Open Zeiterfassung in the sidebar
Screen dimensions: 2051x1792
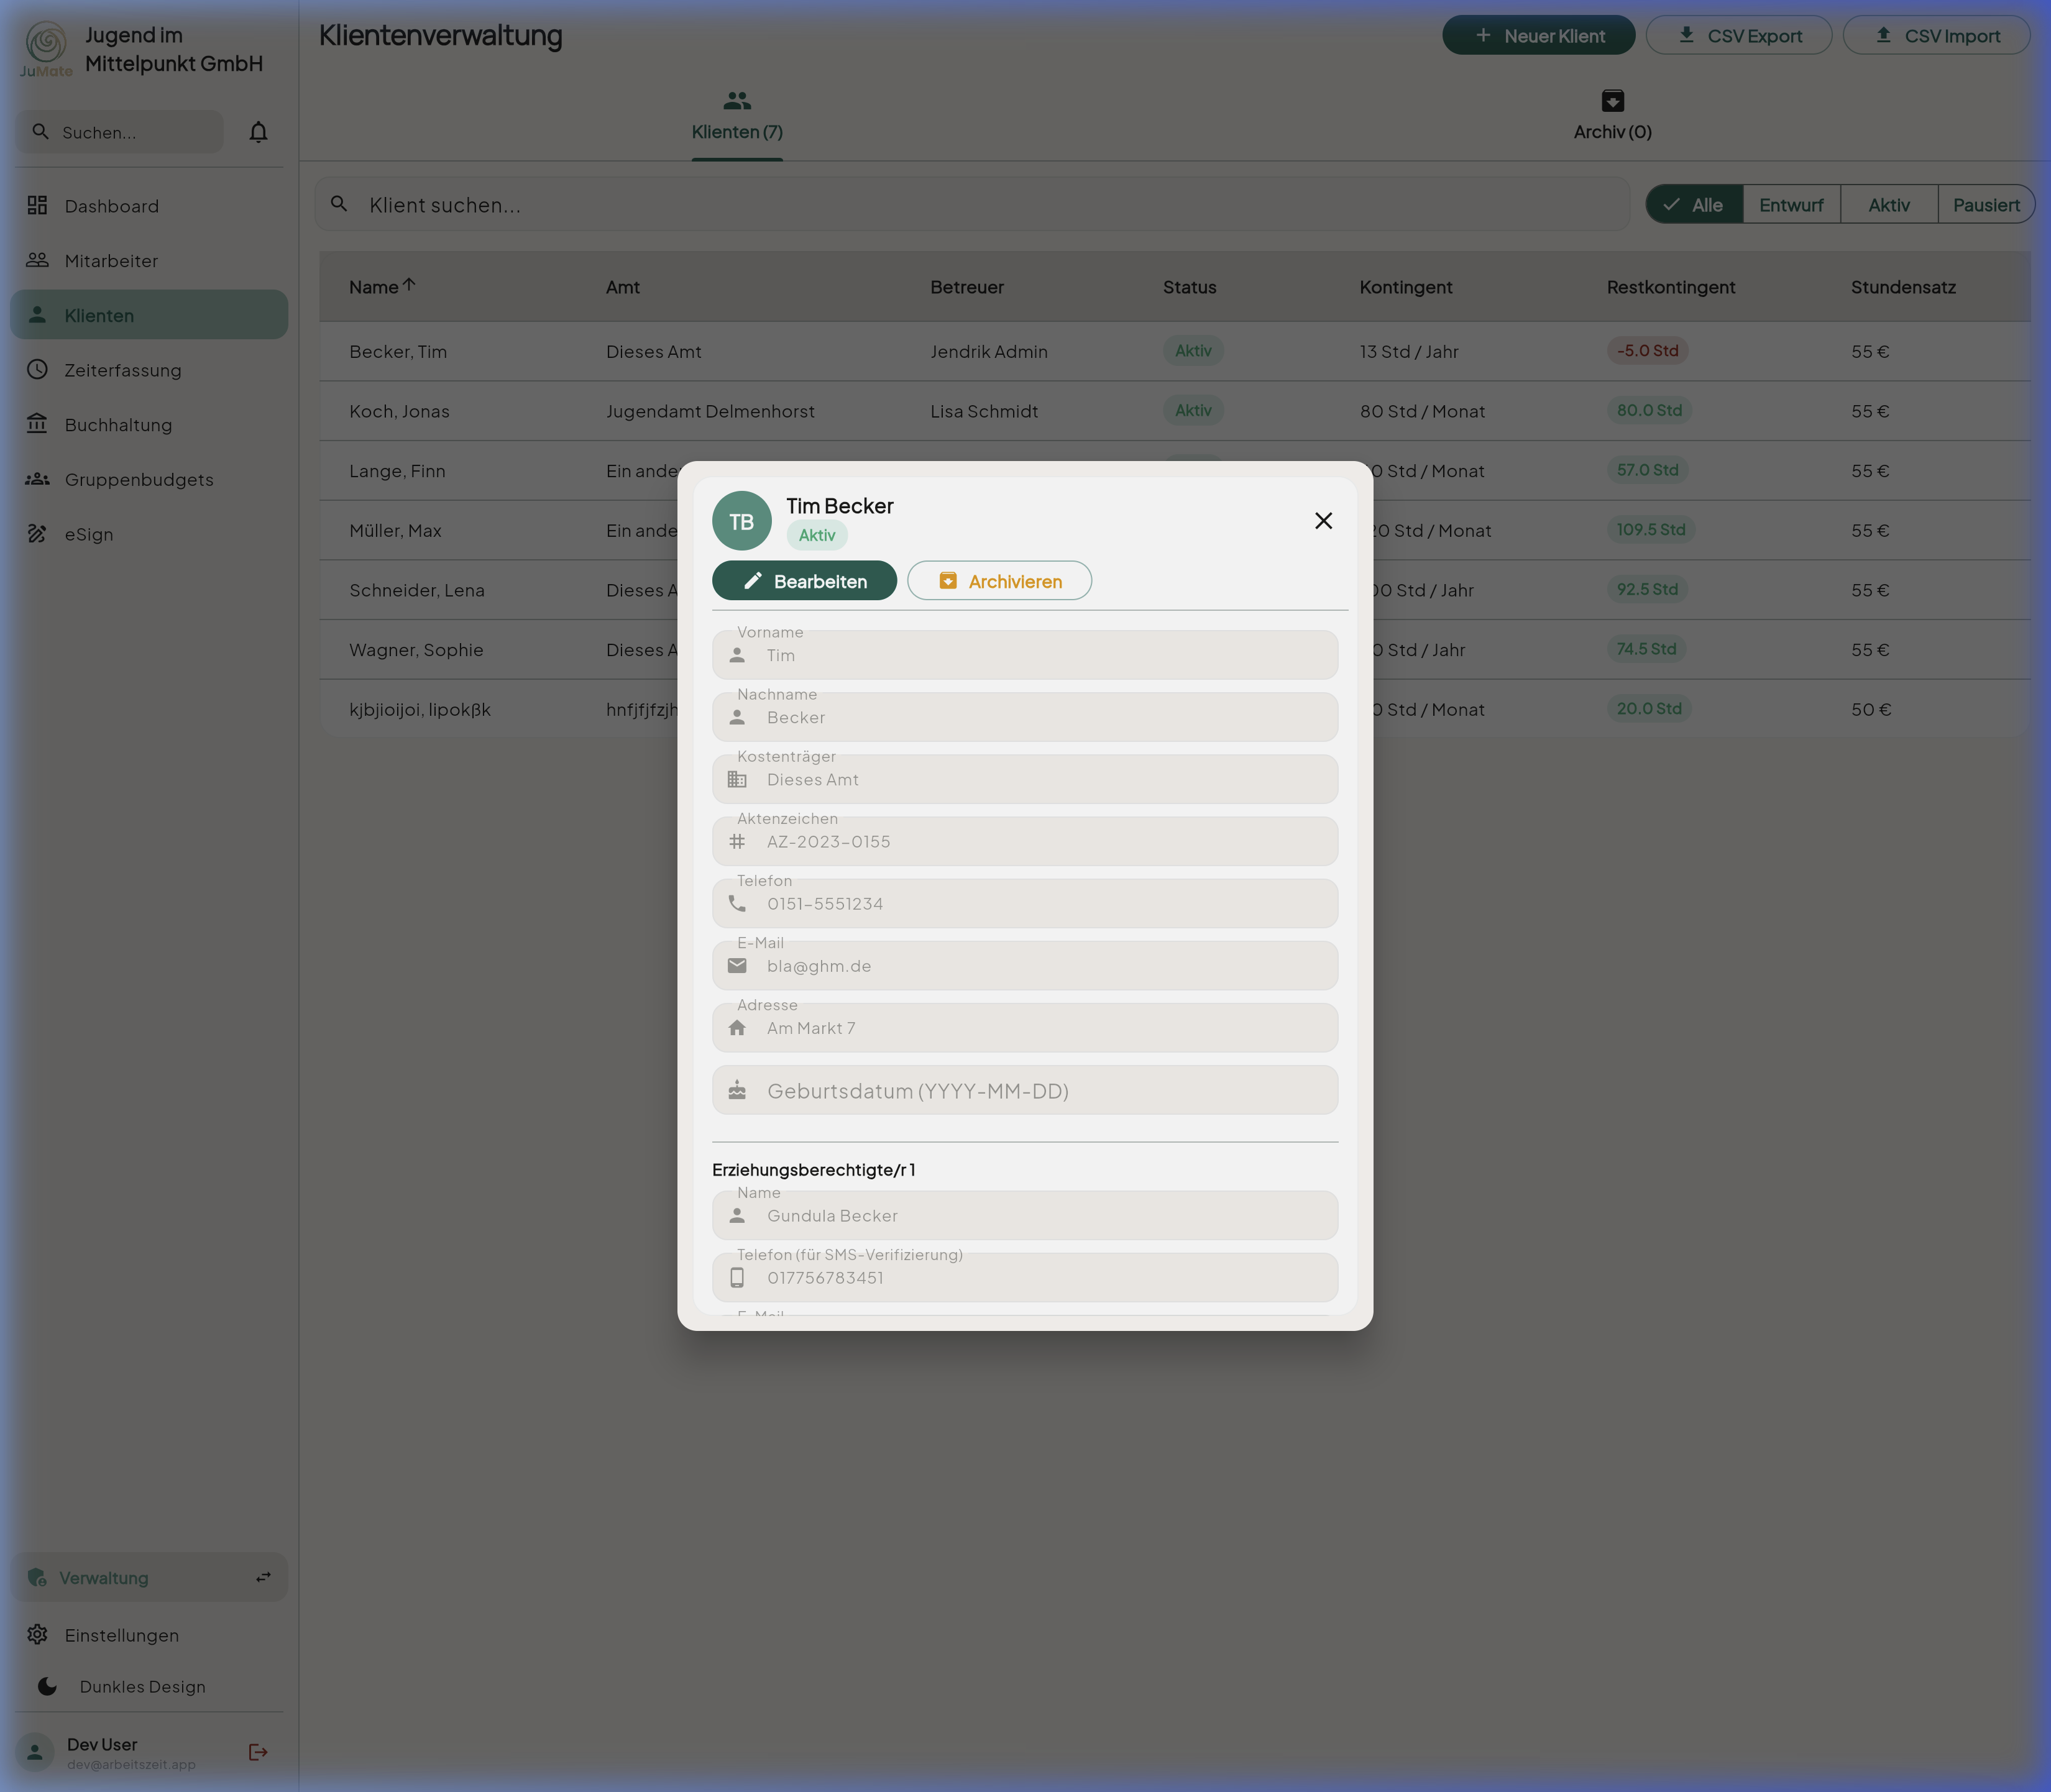[122, 370]
